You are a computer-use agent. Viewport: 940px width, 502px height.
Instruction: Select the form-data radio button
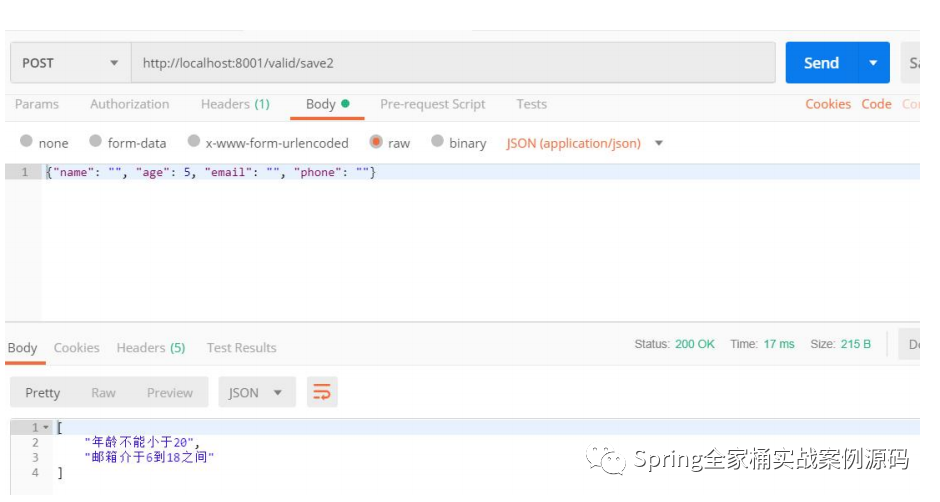(95, 141)
